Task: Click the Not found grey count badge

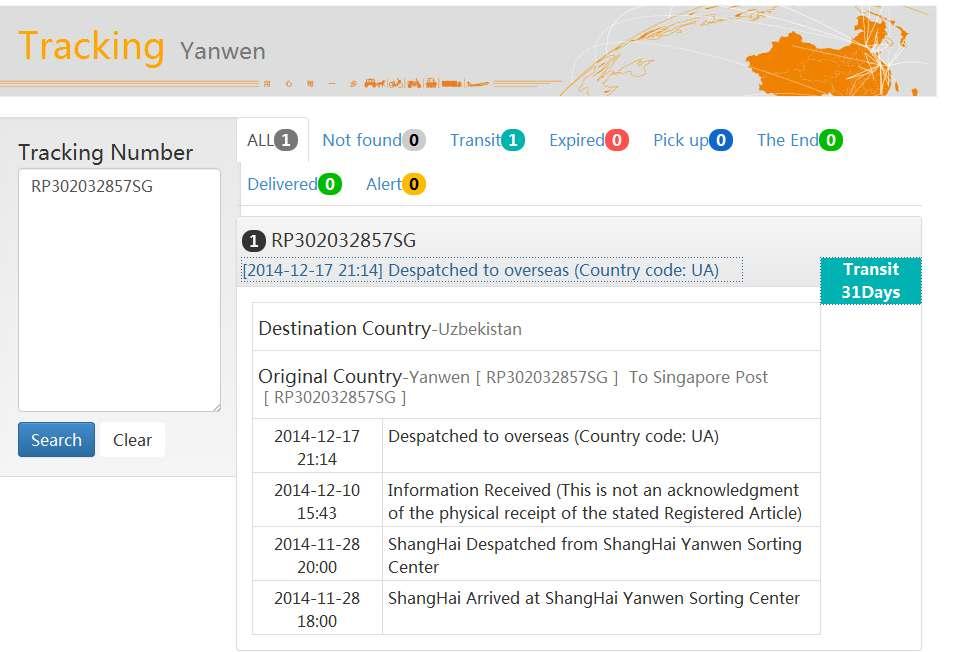Action: coord(414,140)
